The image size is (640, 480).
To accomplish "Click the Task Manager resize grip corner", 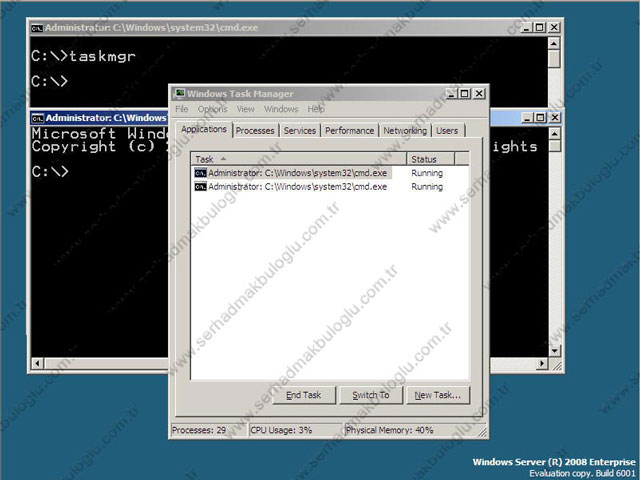I will tap(482, 432).
